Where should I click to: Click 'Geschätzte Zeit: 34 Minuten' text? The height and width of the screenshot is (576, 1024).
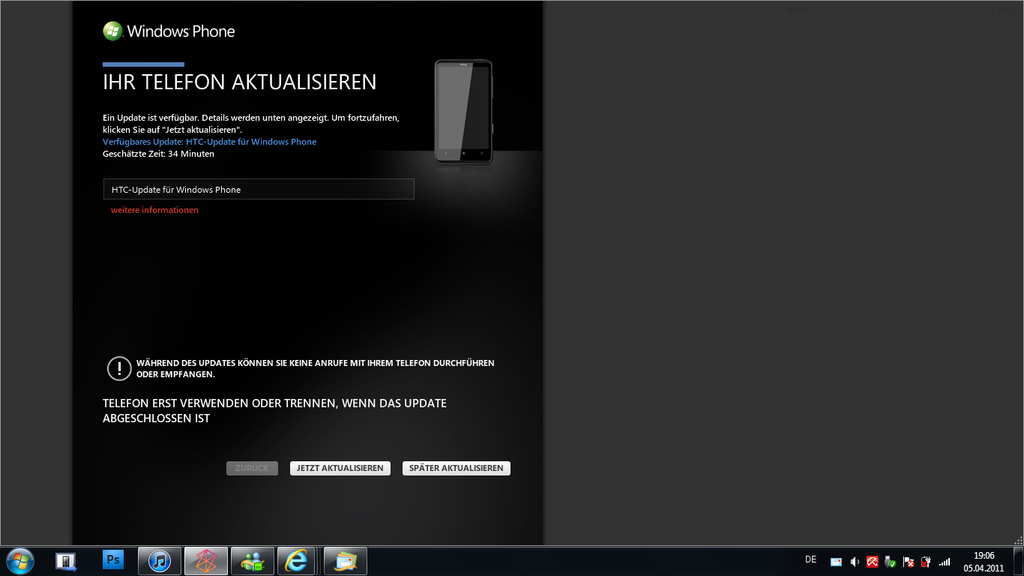click(158, 154)
